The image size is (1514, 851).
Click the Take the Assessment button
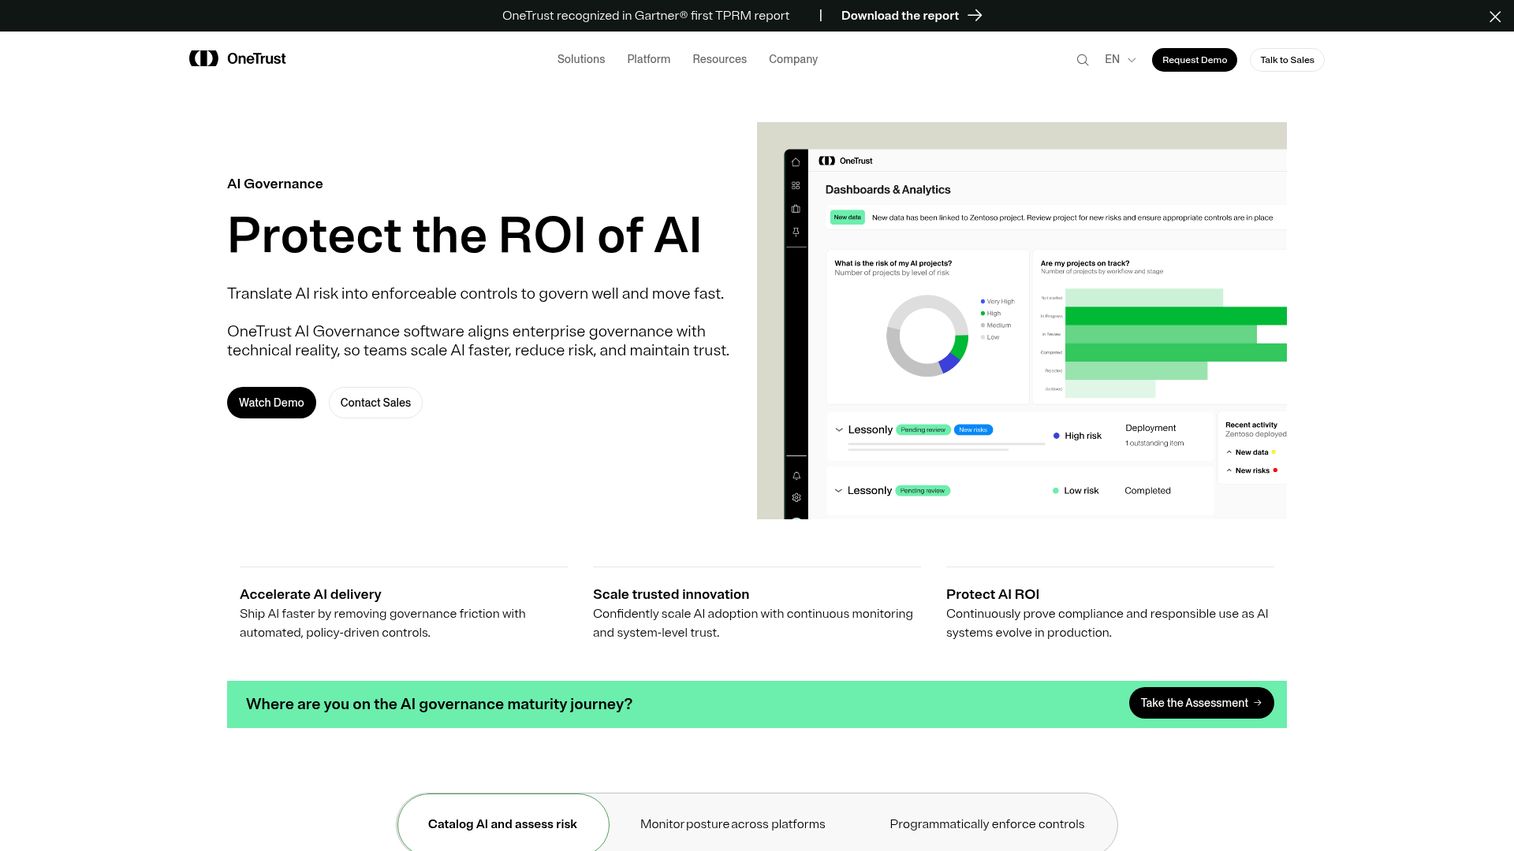pos(1201,703)
